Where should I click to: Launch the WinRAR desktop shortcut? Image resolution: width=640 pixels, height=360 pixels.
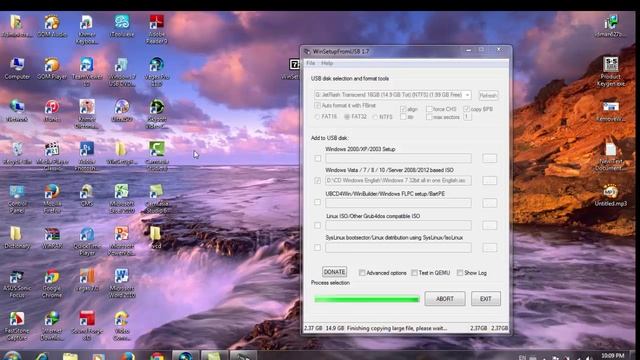pos(52,238)
